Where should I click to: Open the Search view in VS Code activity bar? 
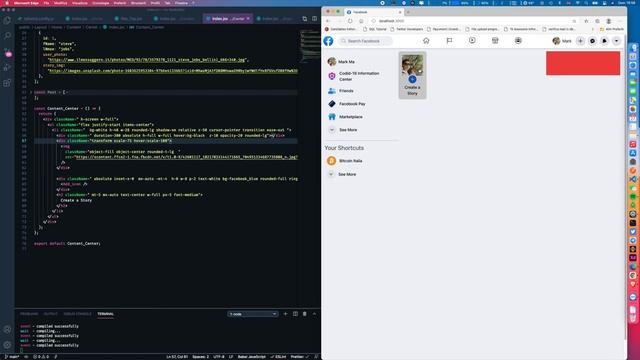(7, 36)
